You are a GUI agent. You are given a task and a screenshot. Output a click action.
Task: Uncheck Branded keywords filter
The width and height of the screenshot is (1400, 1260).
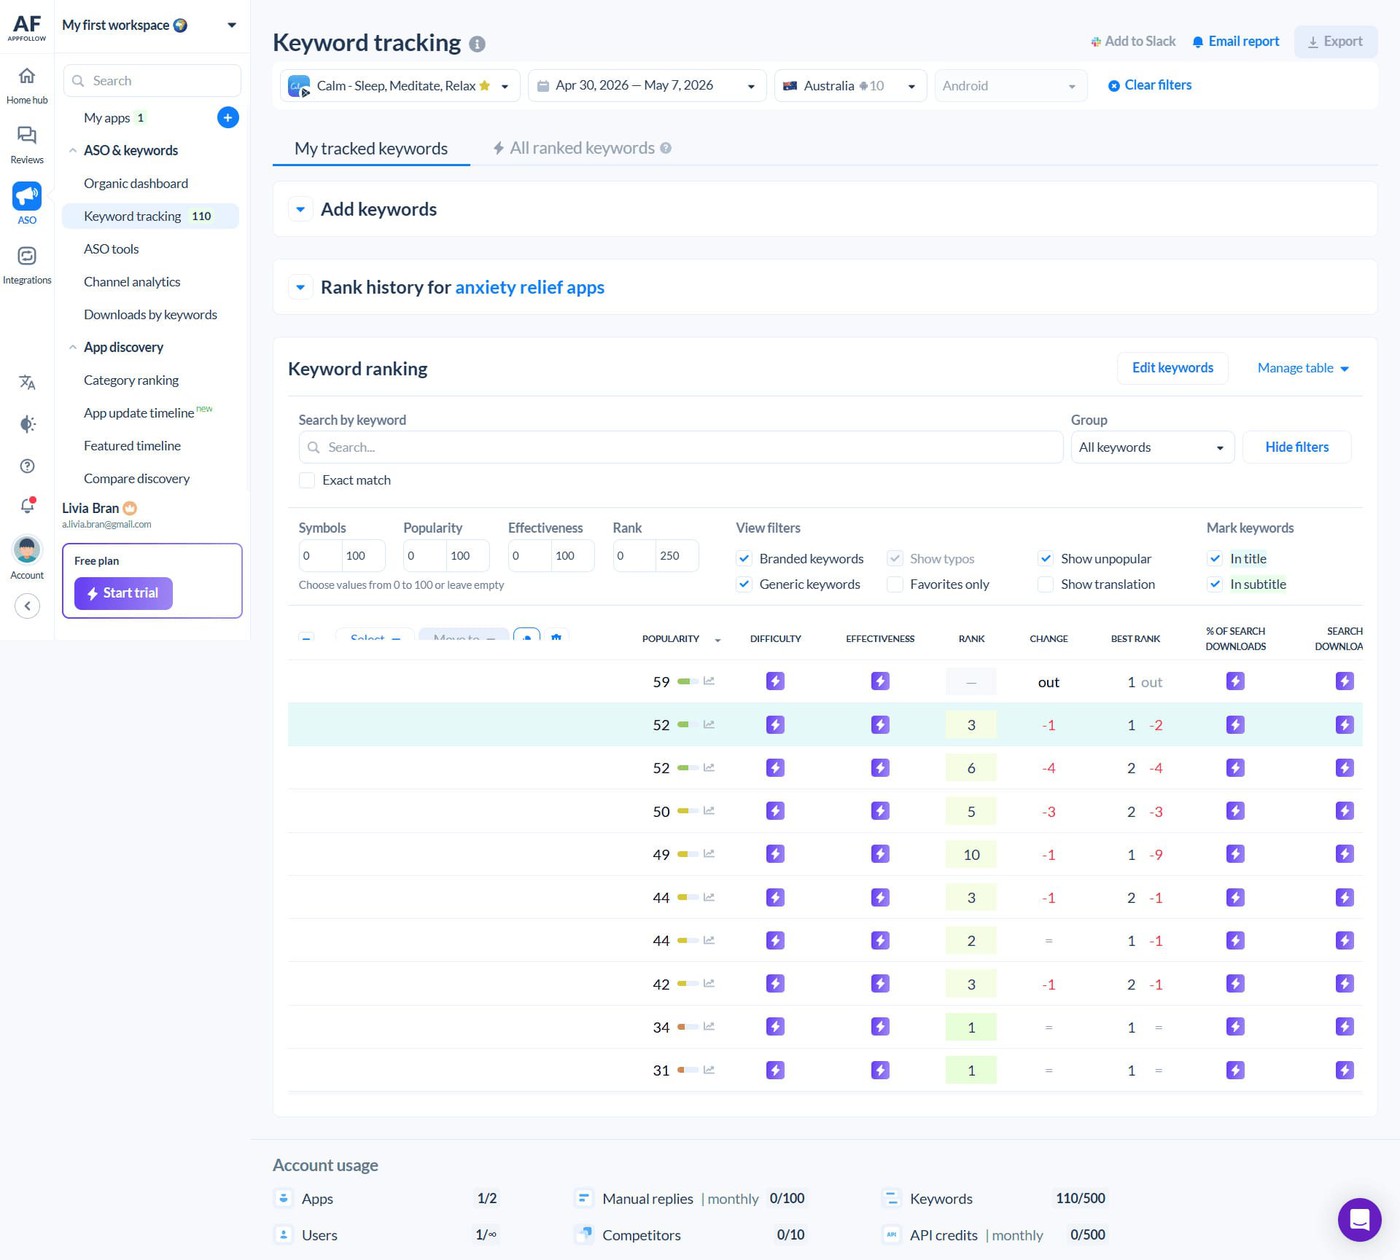click(744, 558)
